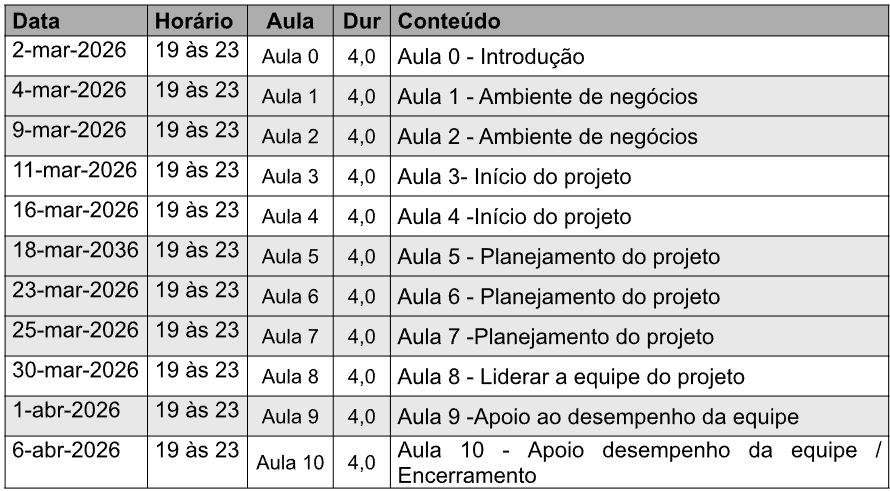This screenshot has width=890, height=491.
Task: Click the text 'Aula 0 - Introdução'
Action: [x=490, y=57]
